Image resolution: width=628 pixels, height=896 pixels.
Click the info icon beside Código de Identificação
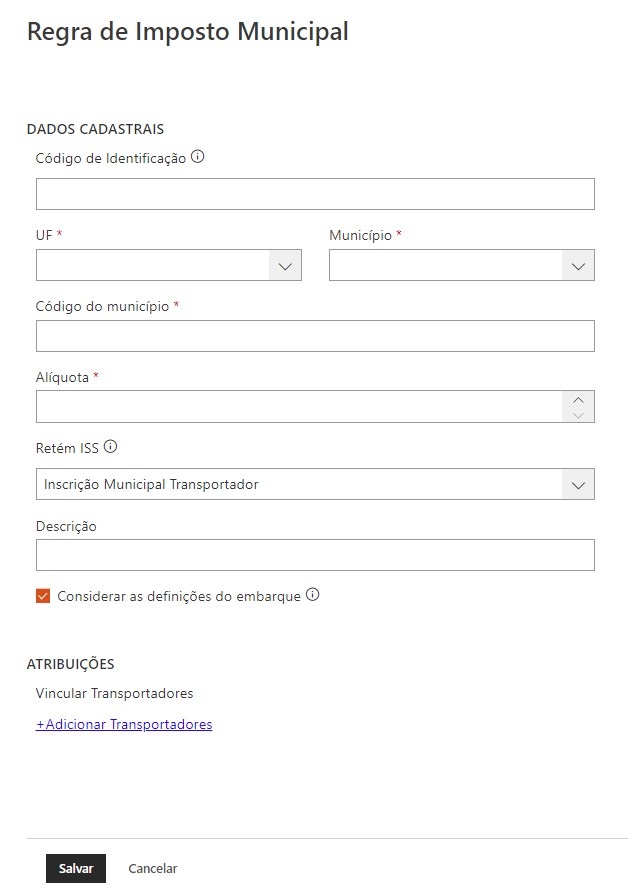coord(198,157)
